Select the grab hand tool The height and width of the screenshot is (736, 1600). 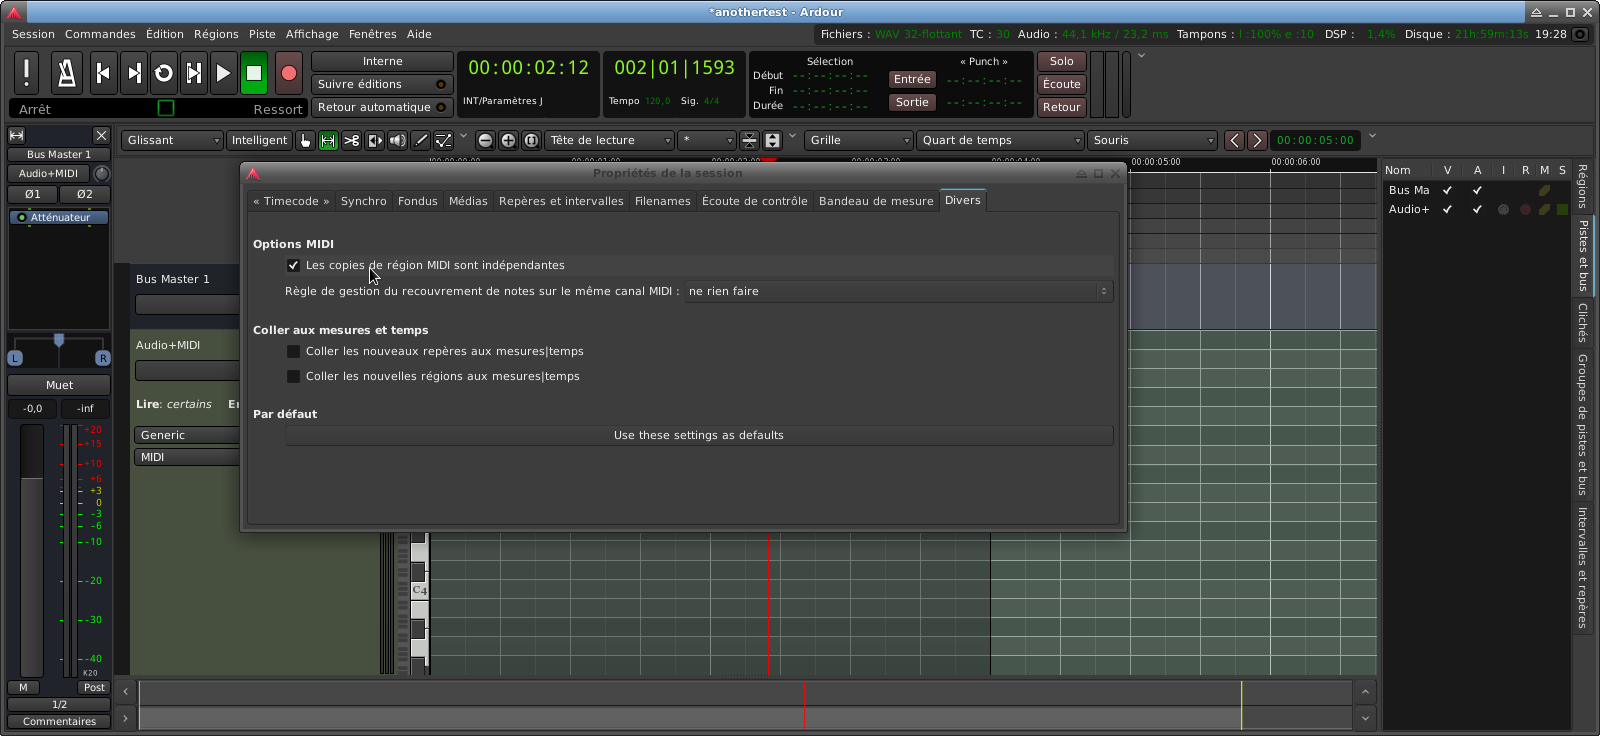point(306,141)
